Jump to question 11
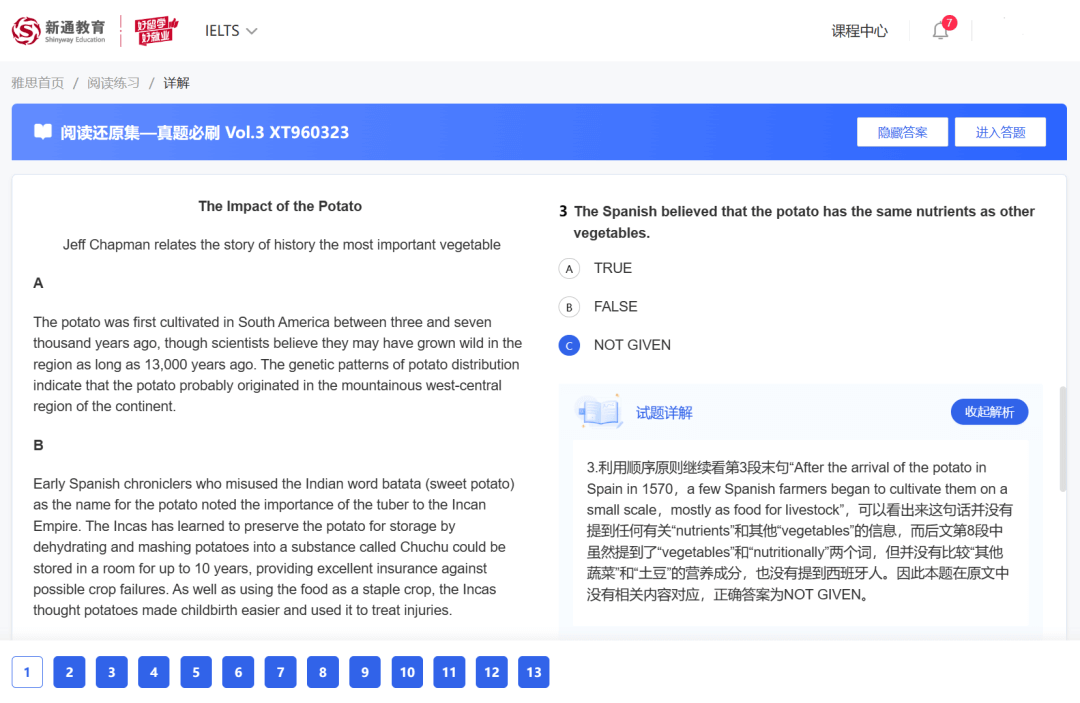The width and height of the screenshot is (1080, 703). coord(449,672)
